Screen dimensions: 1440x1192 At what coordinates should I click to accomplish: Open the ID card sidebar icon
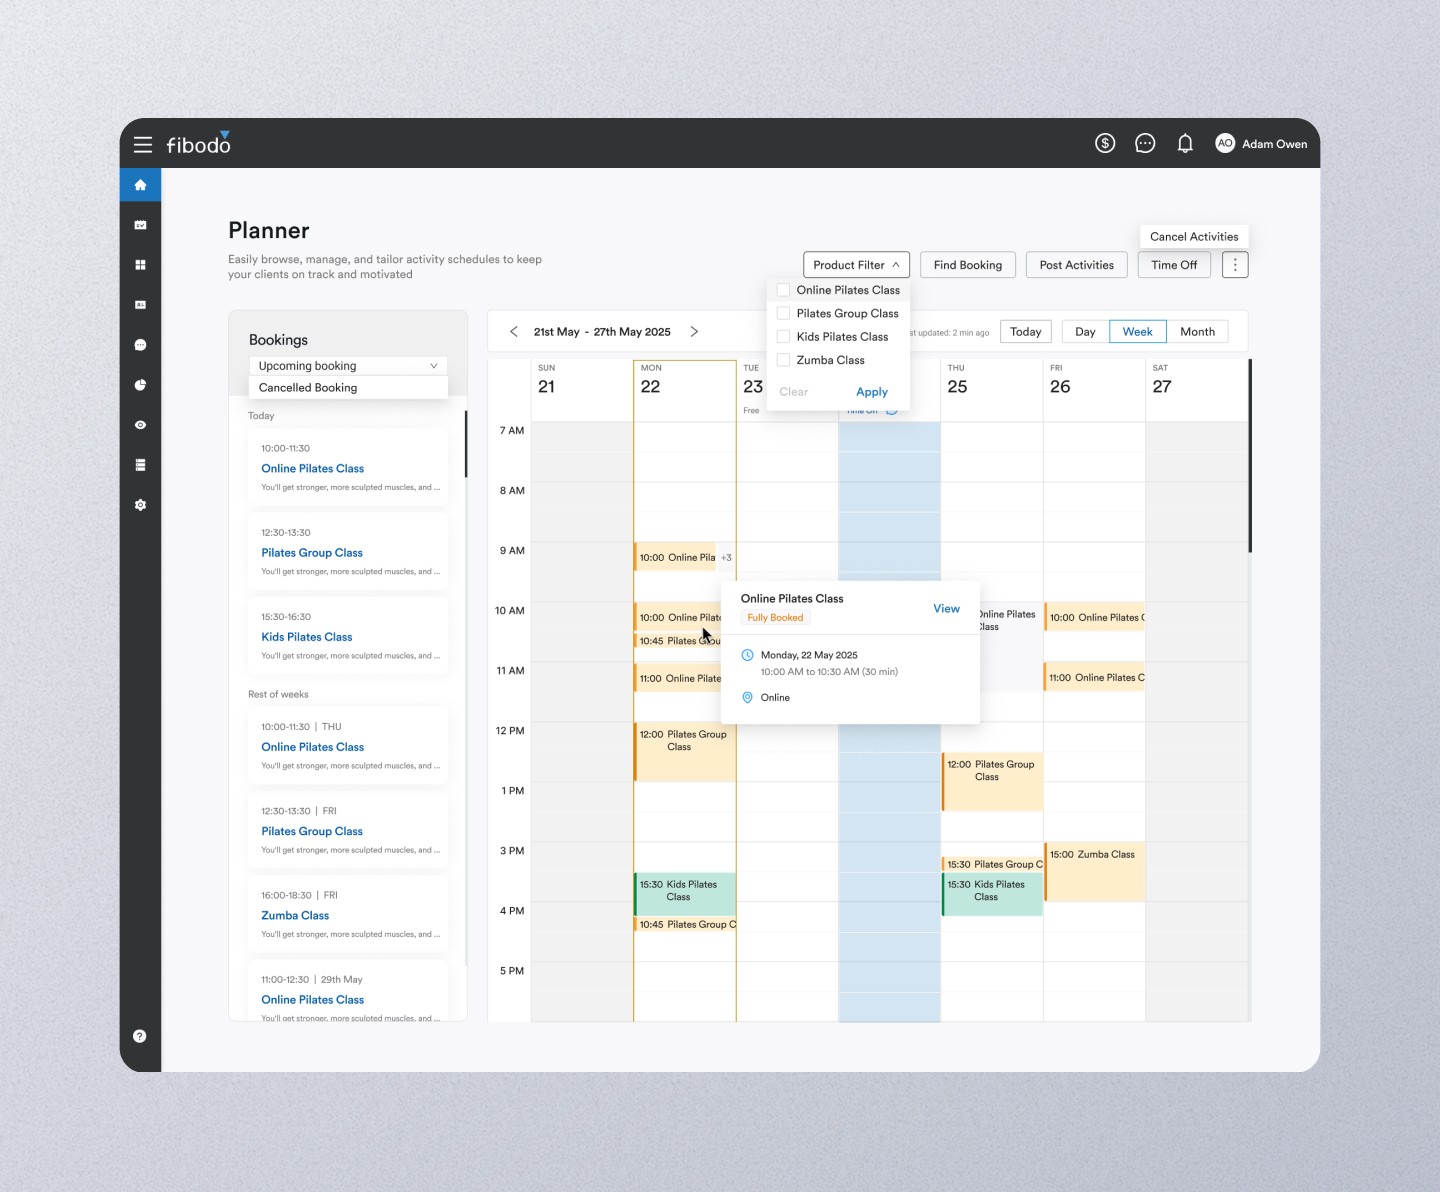pos(140,305)
